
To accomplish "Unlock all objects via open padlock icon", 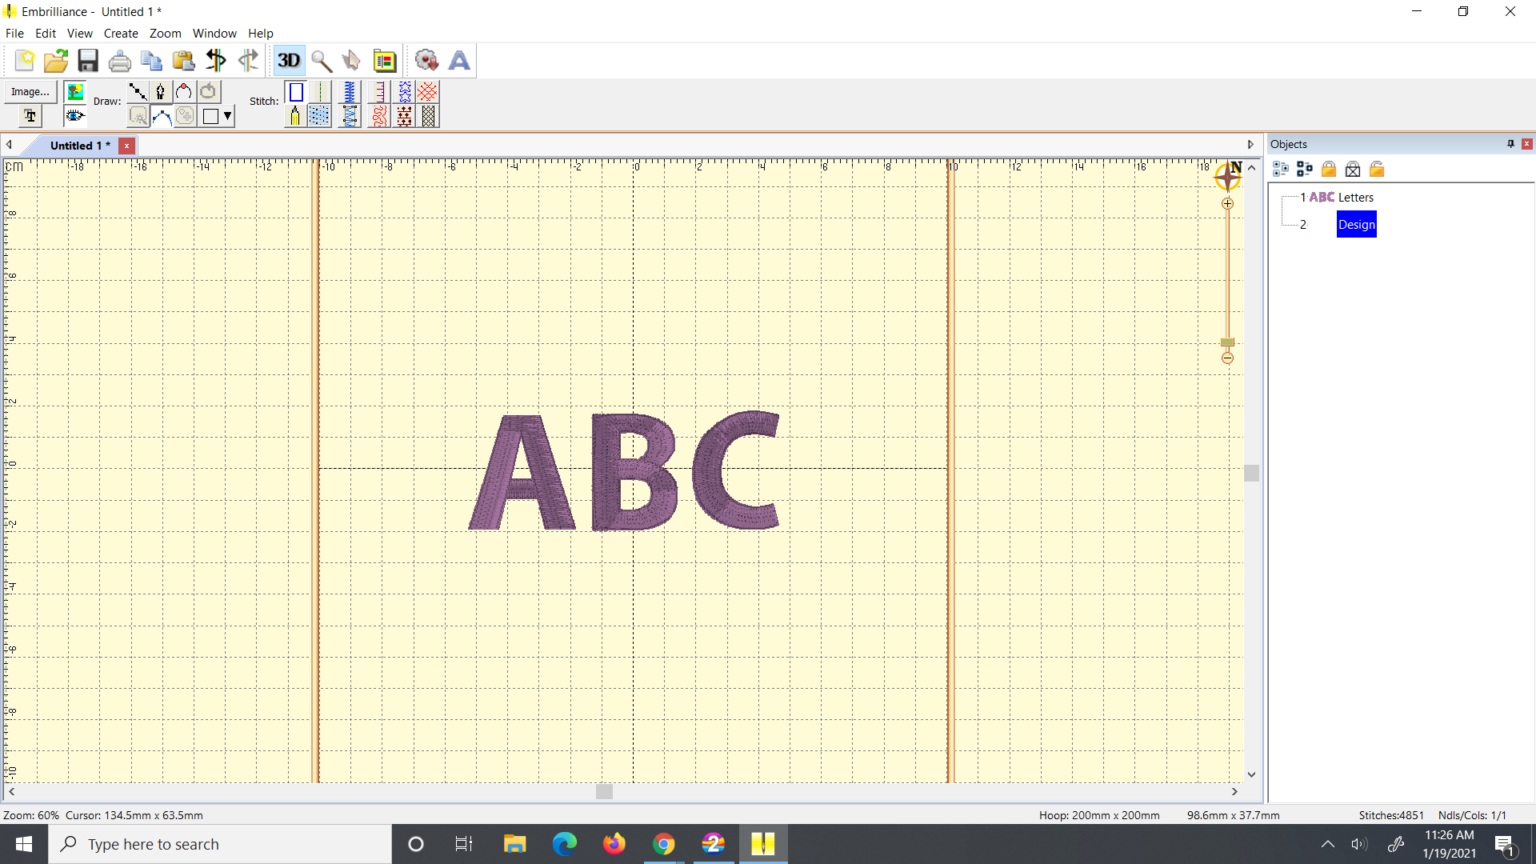I will 1376,168.
